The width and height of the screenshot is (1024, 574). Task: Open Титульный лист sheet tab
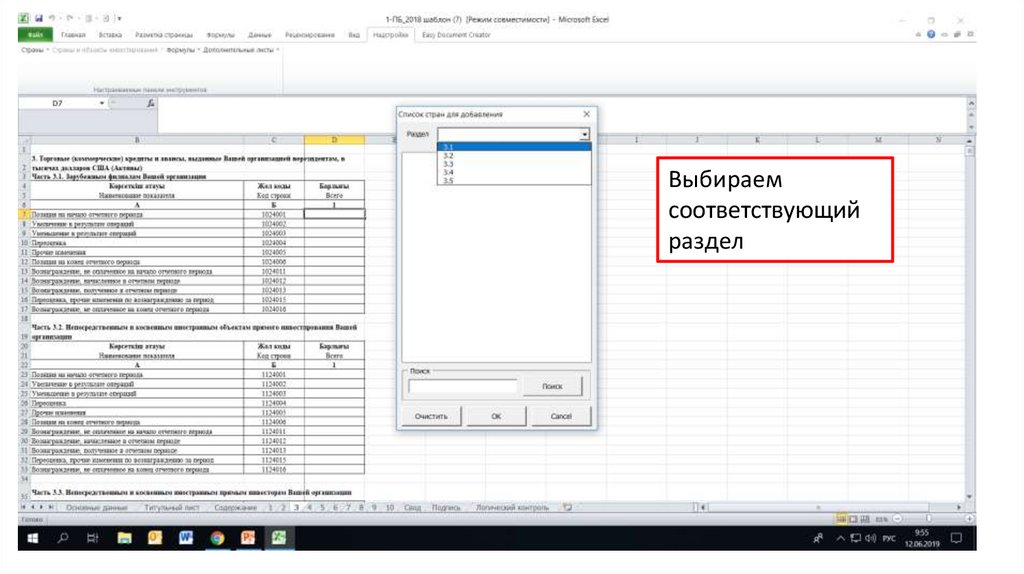tap(172, 507)
